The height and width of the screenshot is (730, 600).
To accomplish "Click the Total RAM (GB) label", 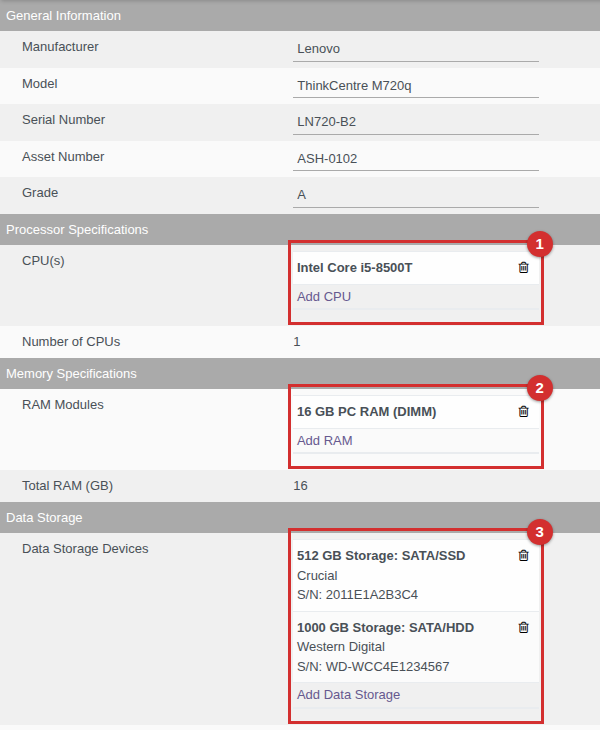I will 67,486.
